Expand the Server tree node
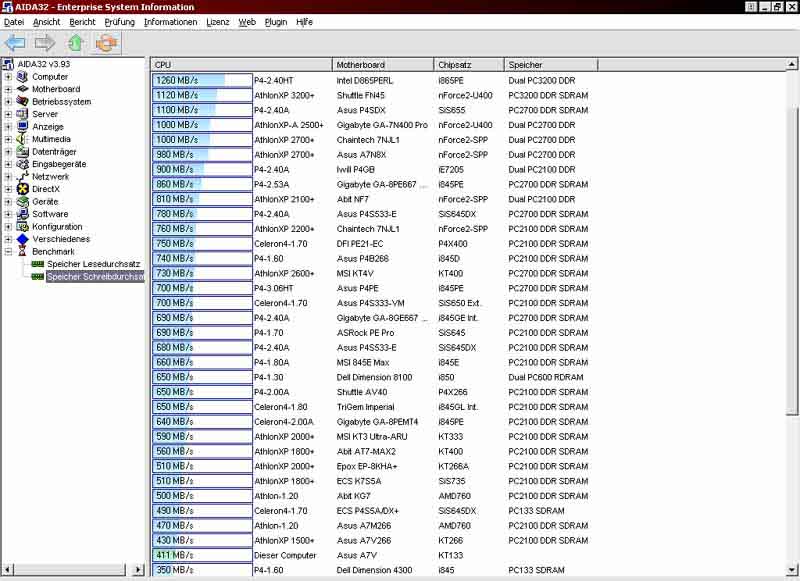 [8, 114]
